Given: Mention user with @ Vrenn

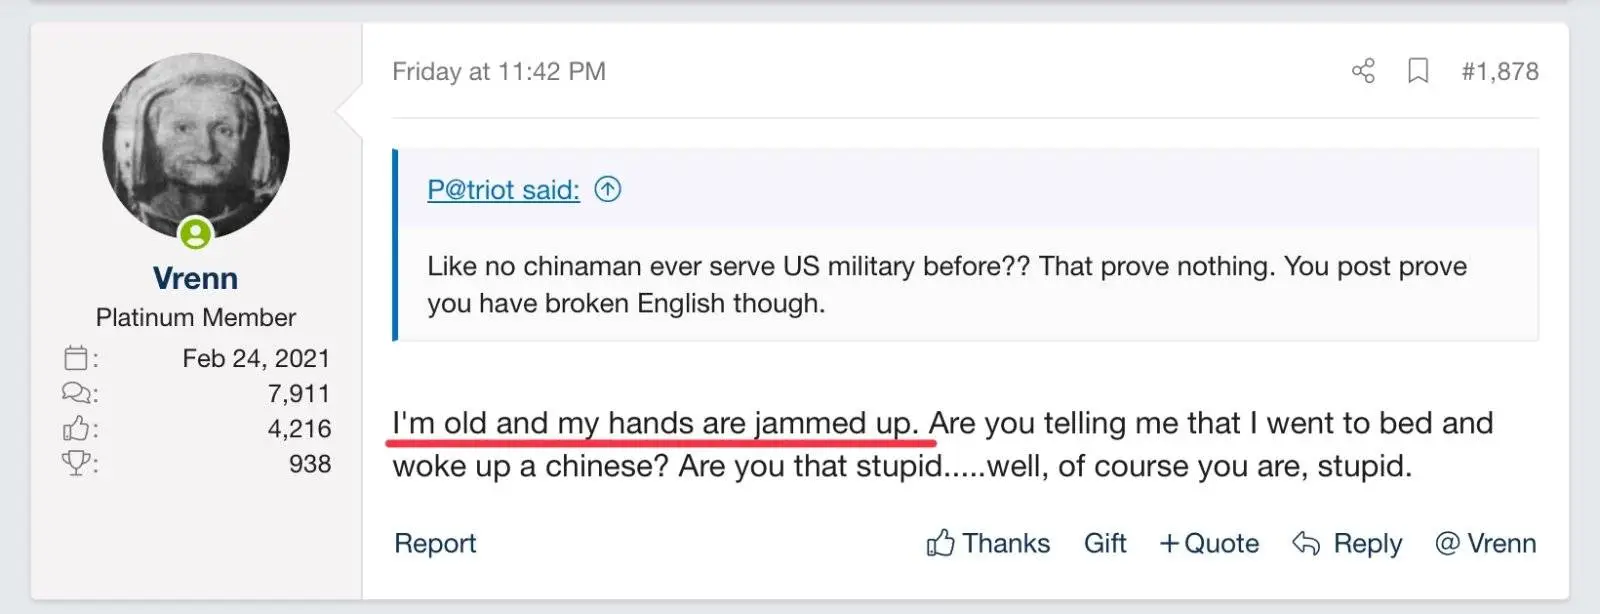Looking at the screenshot, I should (x=1485, y=543).
